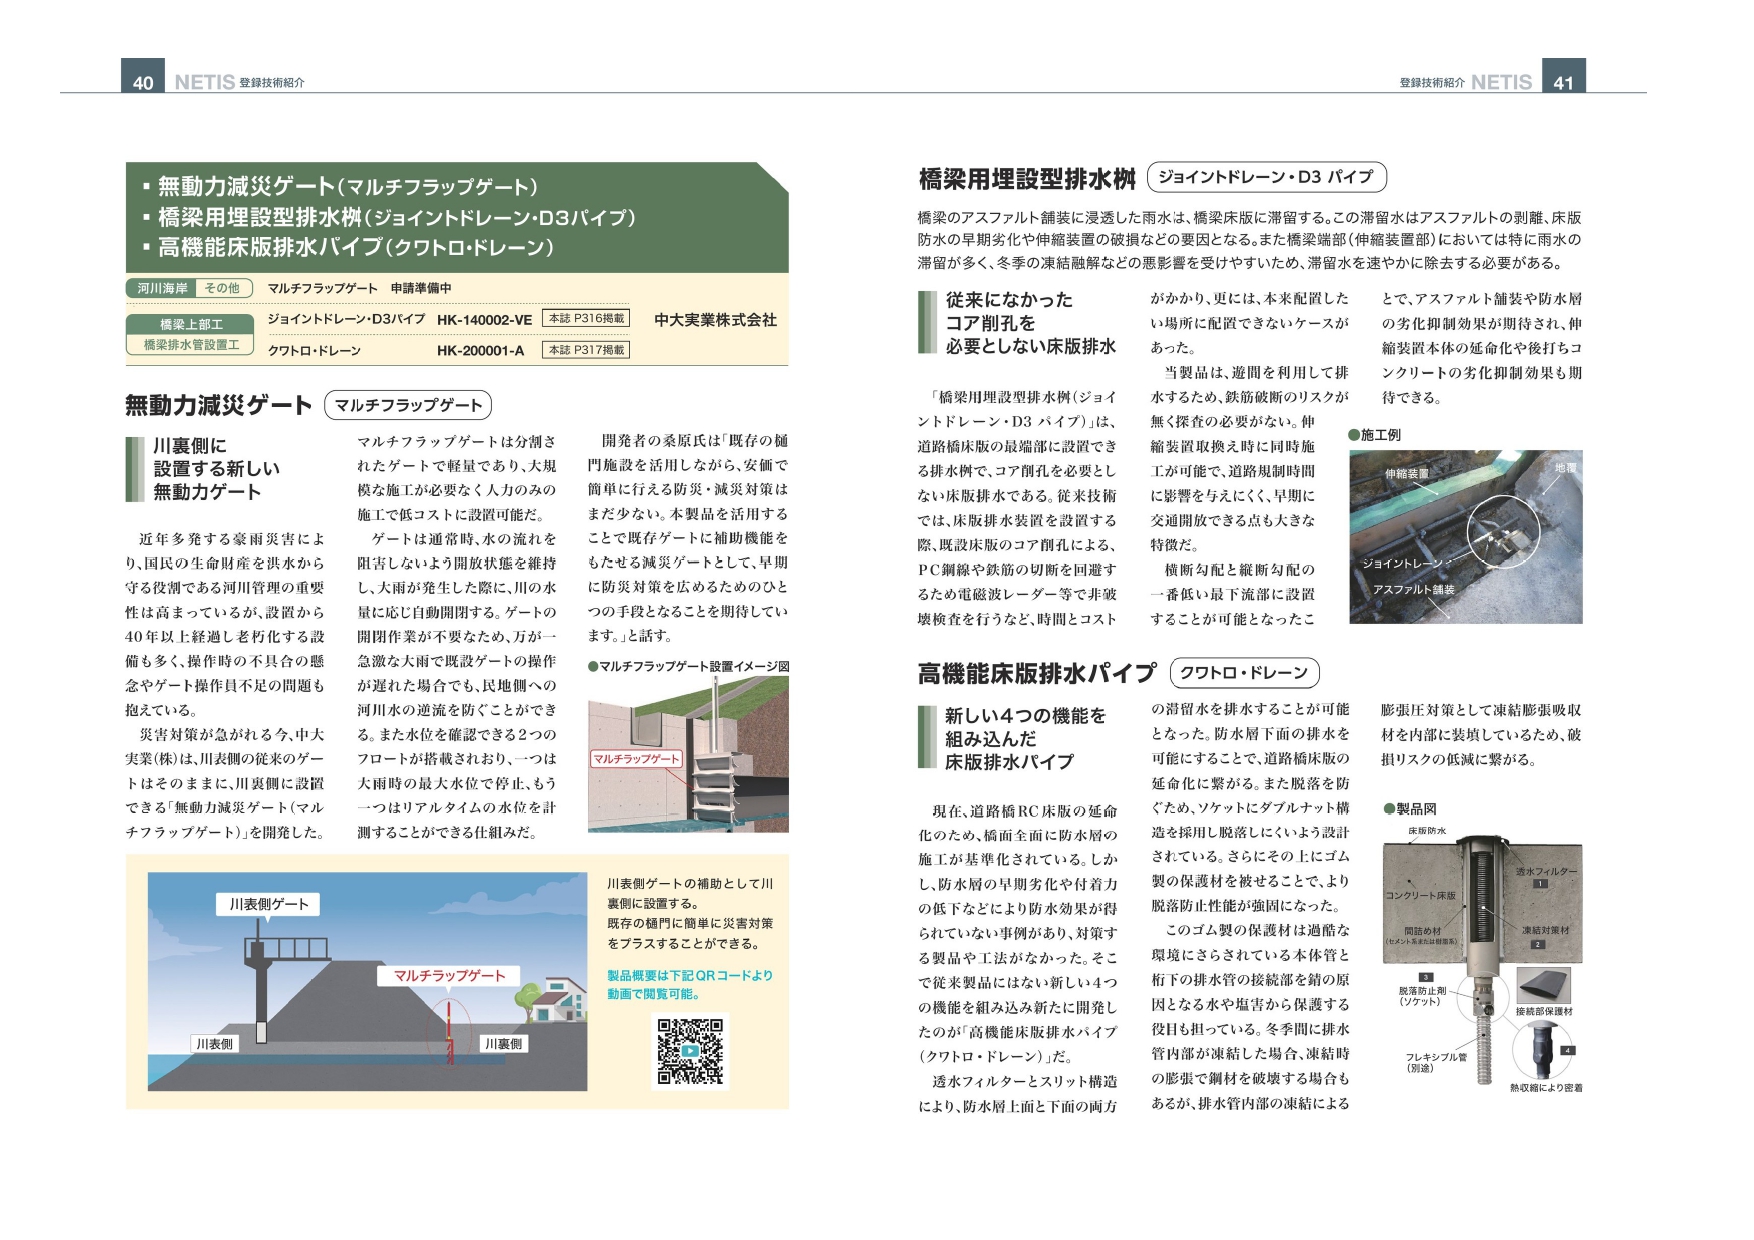
Task: Click the page number 40 box
Action: pyautogui.click(x=143, y=80)
